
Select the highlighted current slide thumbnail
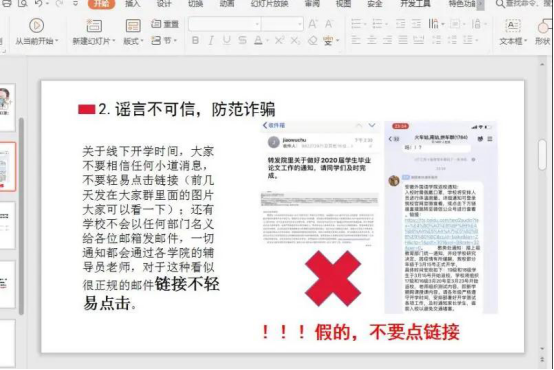pos(7,167)
